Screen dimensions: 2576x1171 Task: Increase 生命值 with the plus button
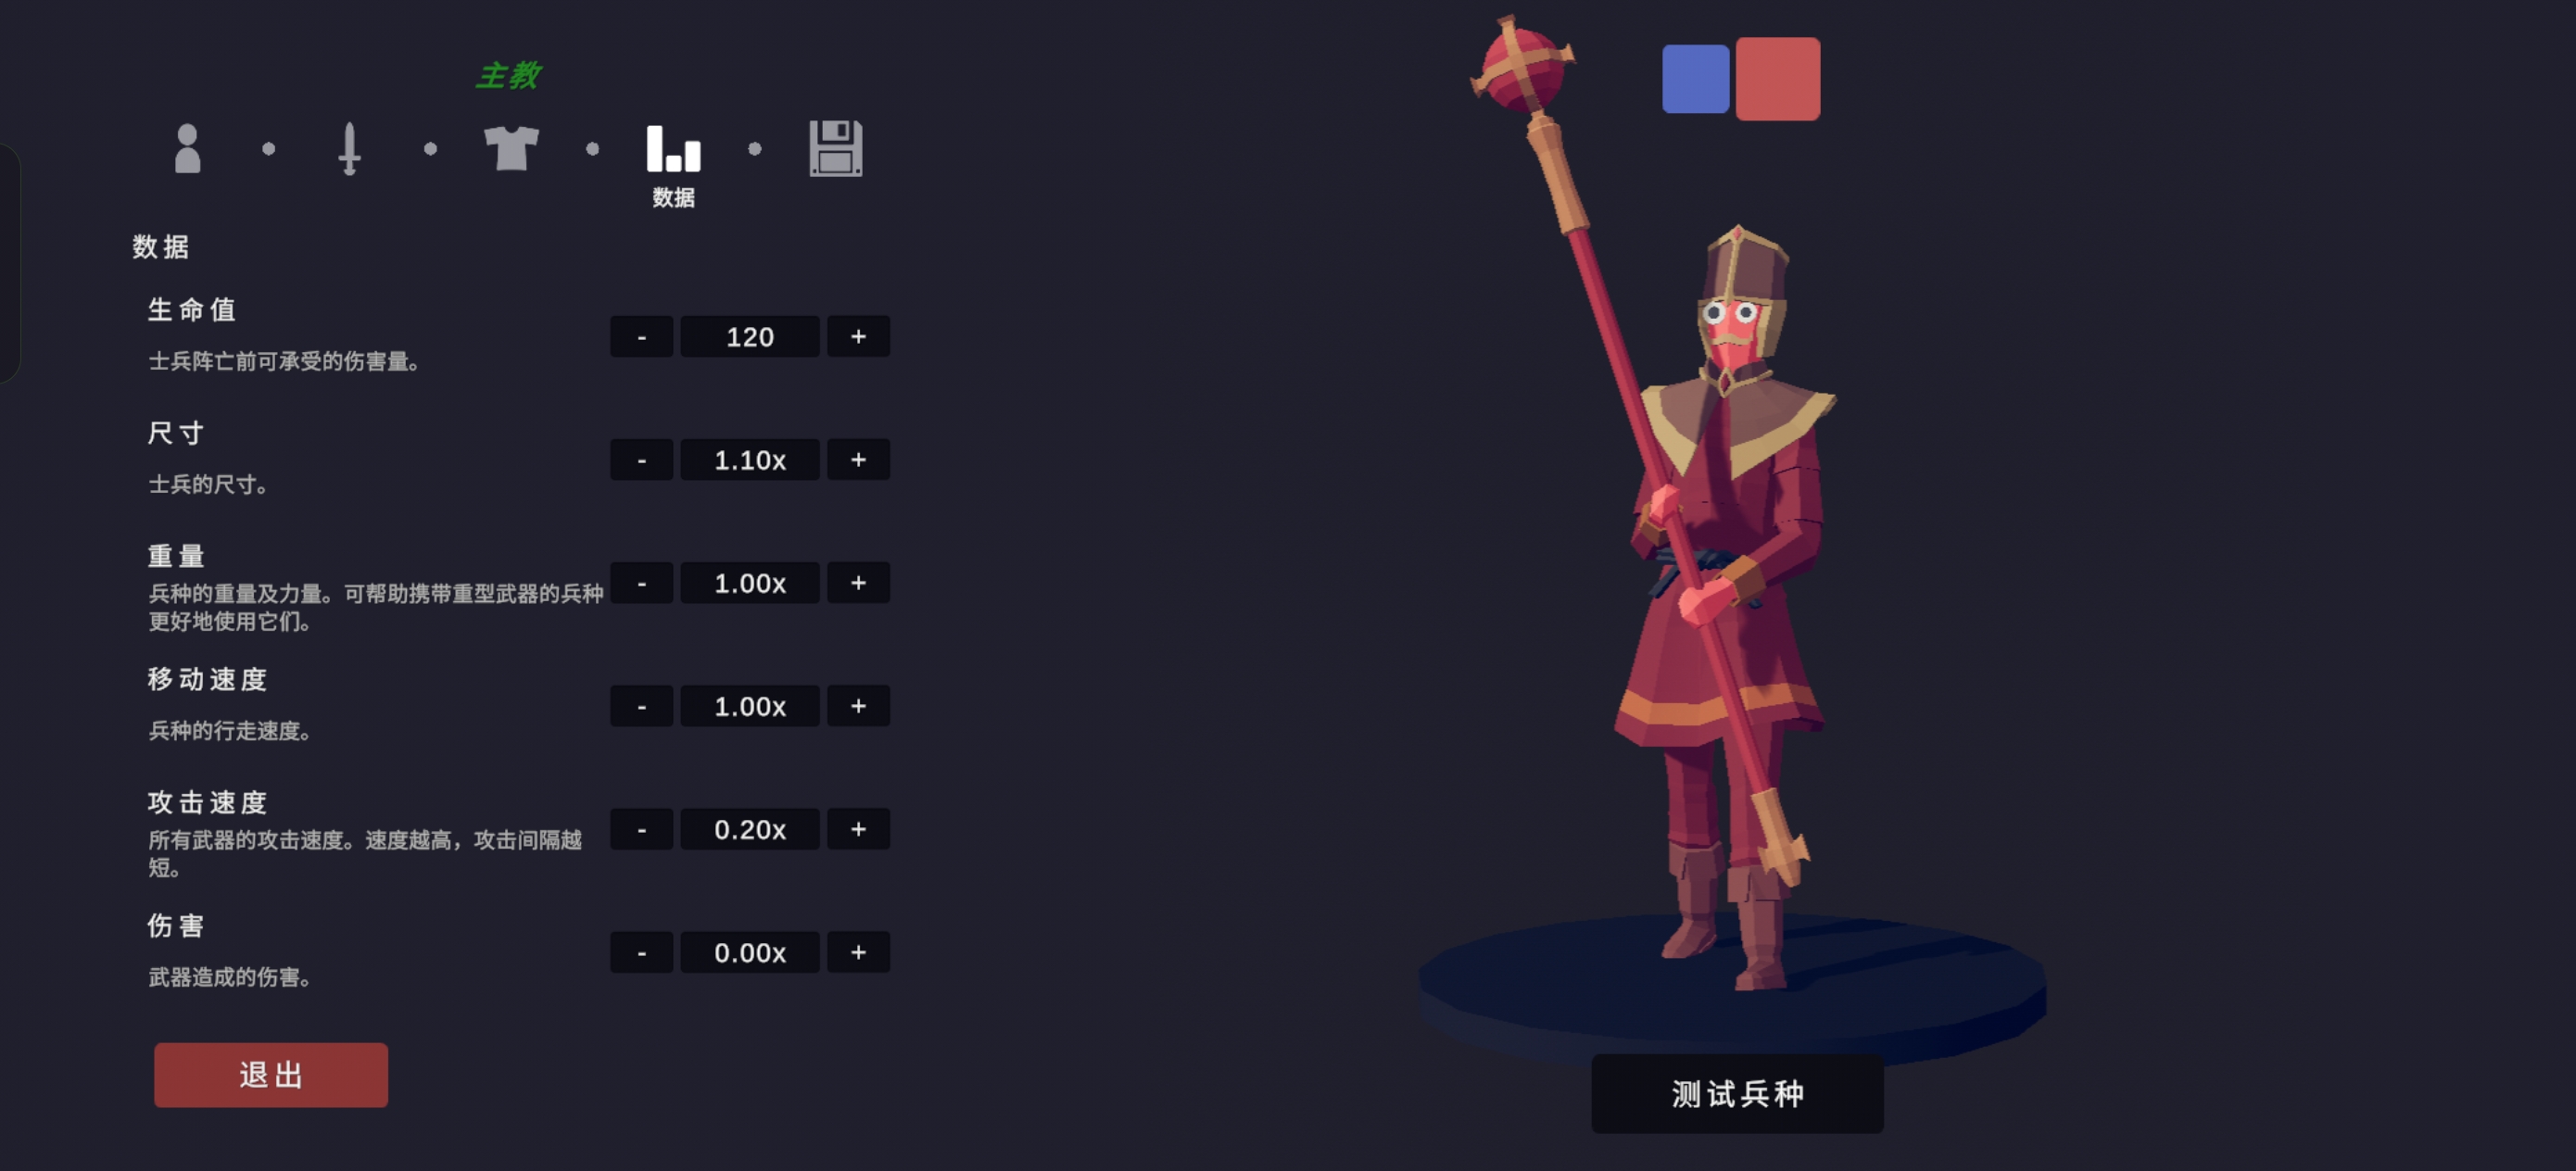click(858, 337)
